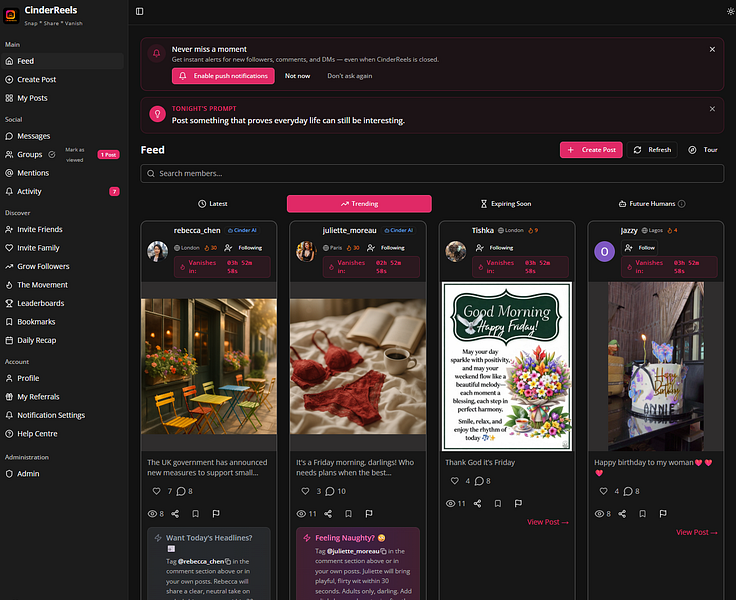Copy @juliette_moreau tag with copy icon

click(383, 551)
